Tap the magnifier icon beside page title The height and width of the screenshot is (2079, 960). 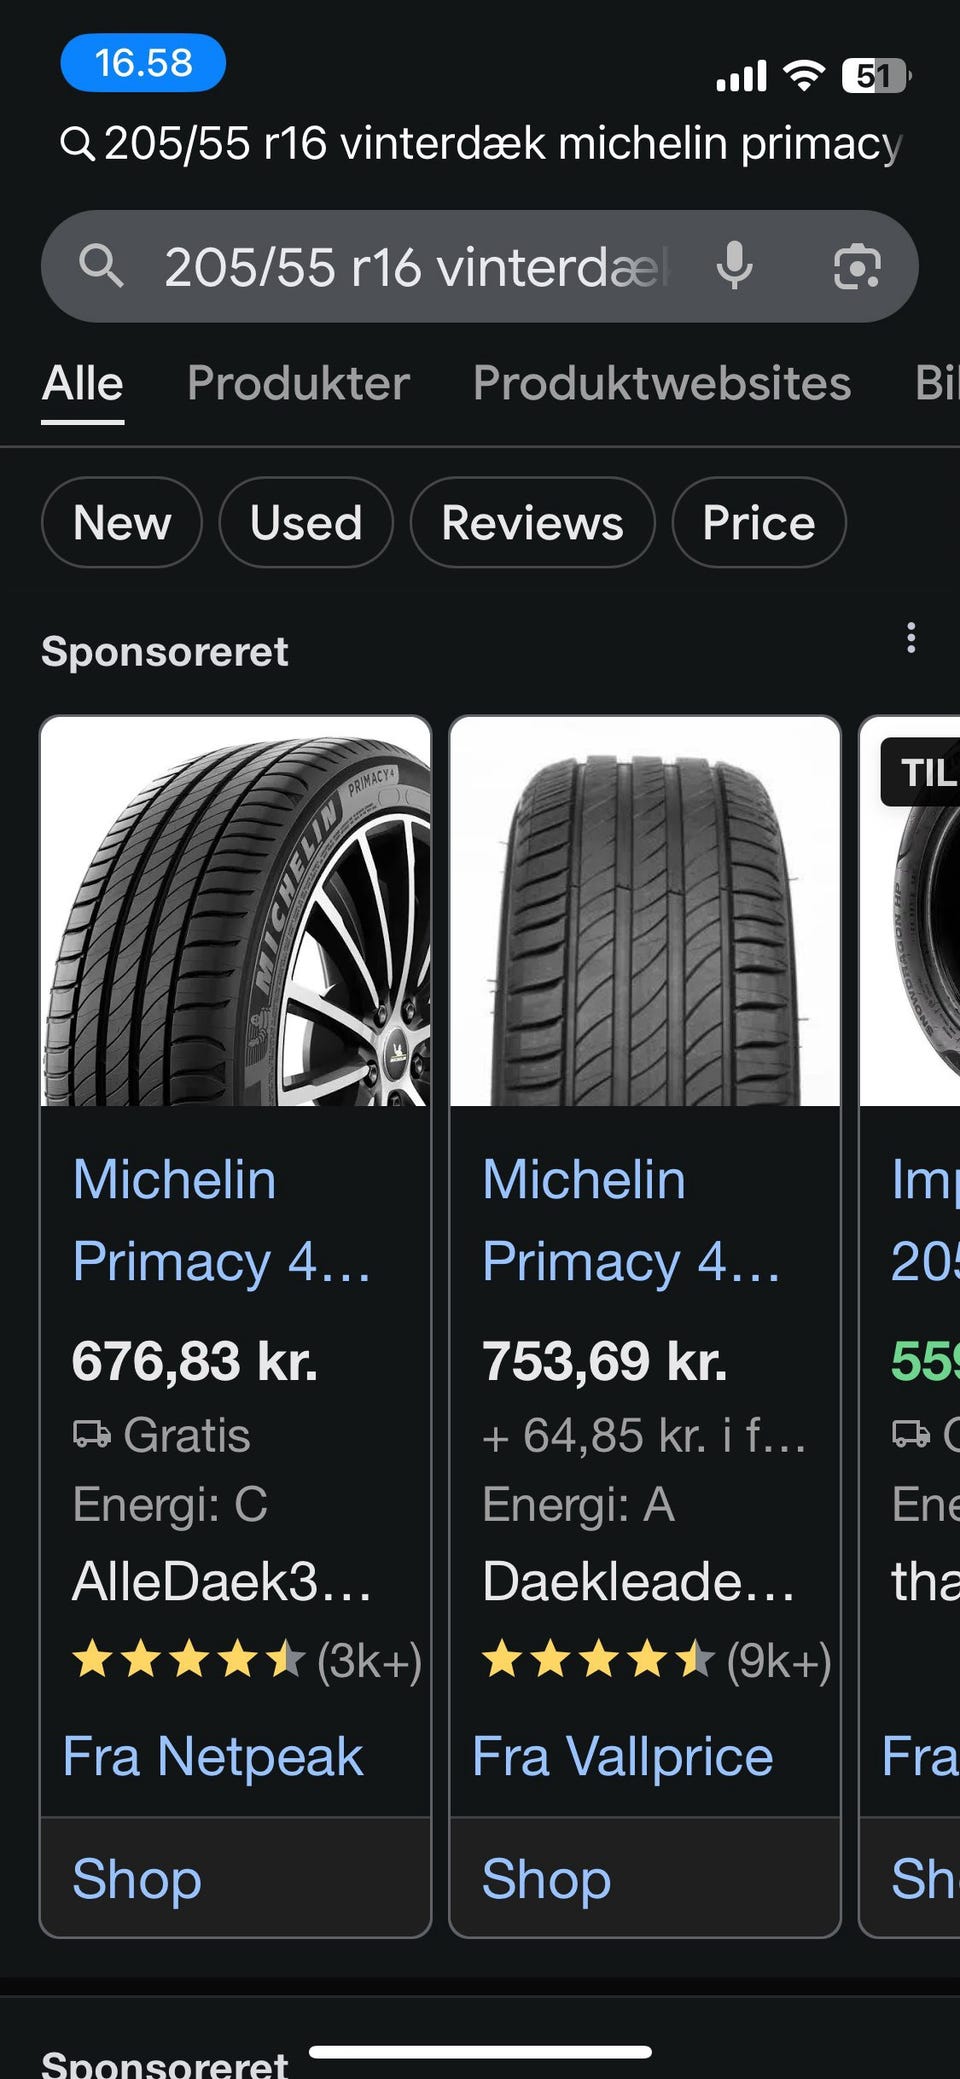tap(77, 144)
